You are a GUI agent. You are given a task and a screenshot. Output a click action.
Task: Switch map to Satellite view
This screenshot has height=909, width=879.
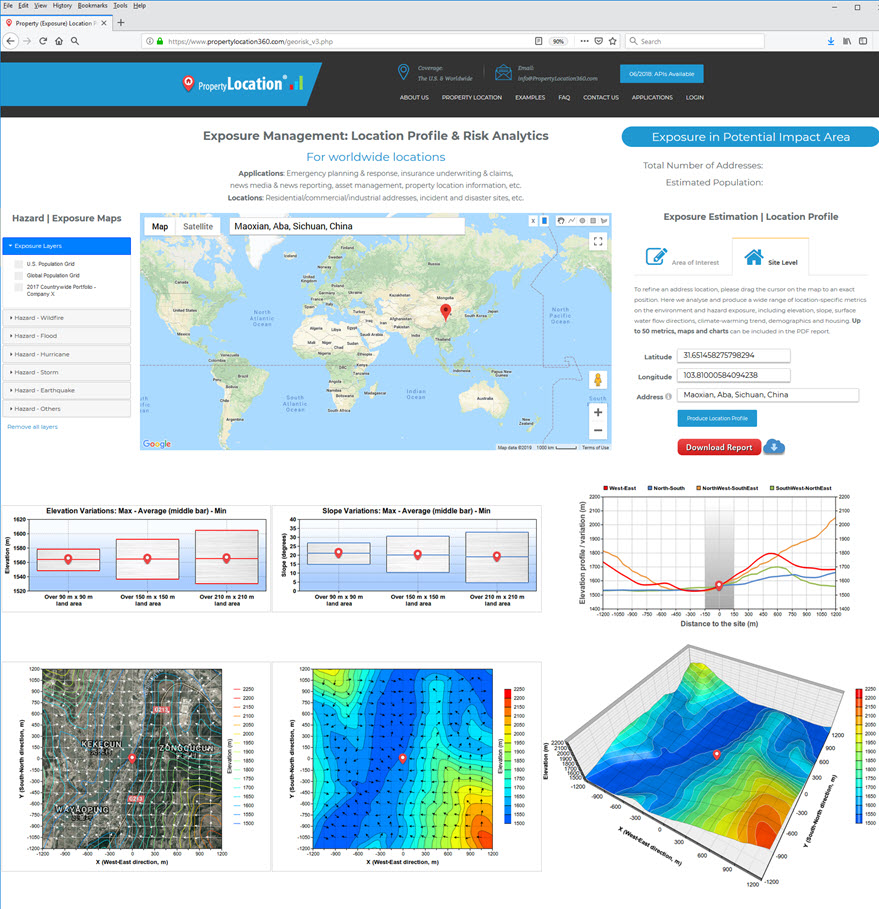pyautogui.click(x=198, y=227)
